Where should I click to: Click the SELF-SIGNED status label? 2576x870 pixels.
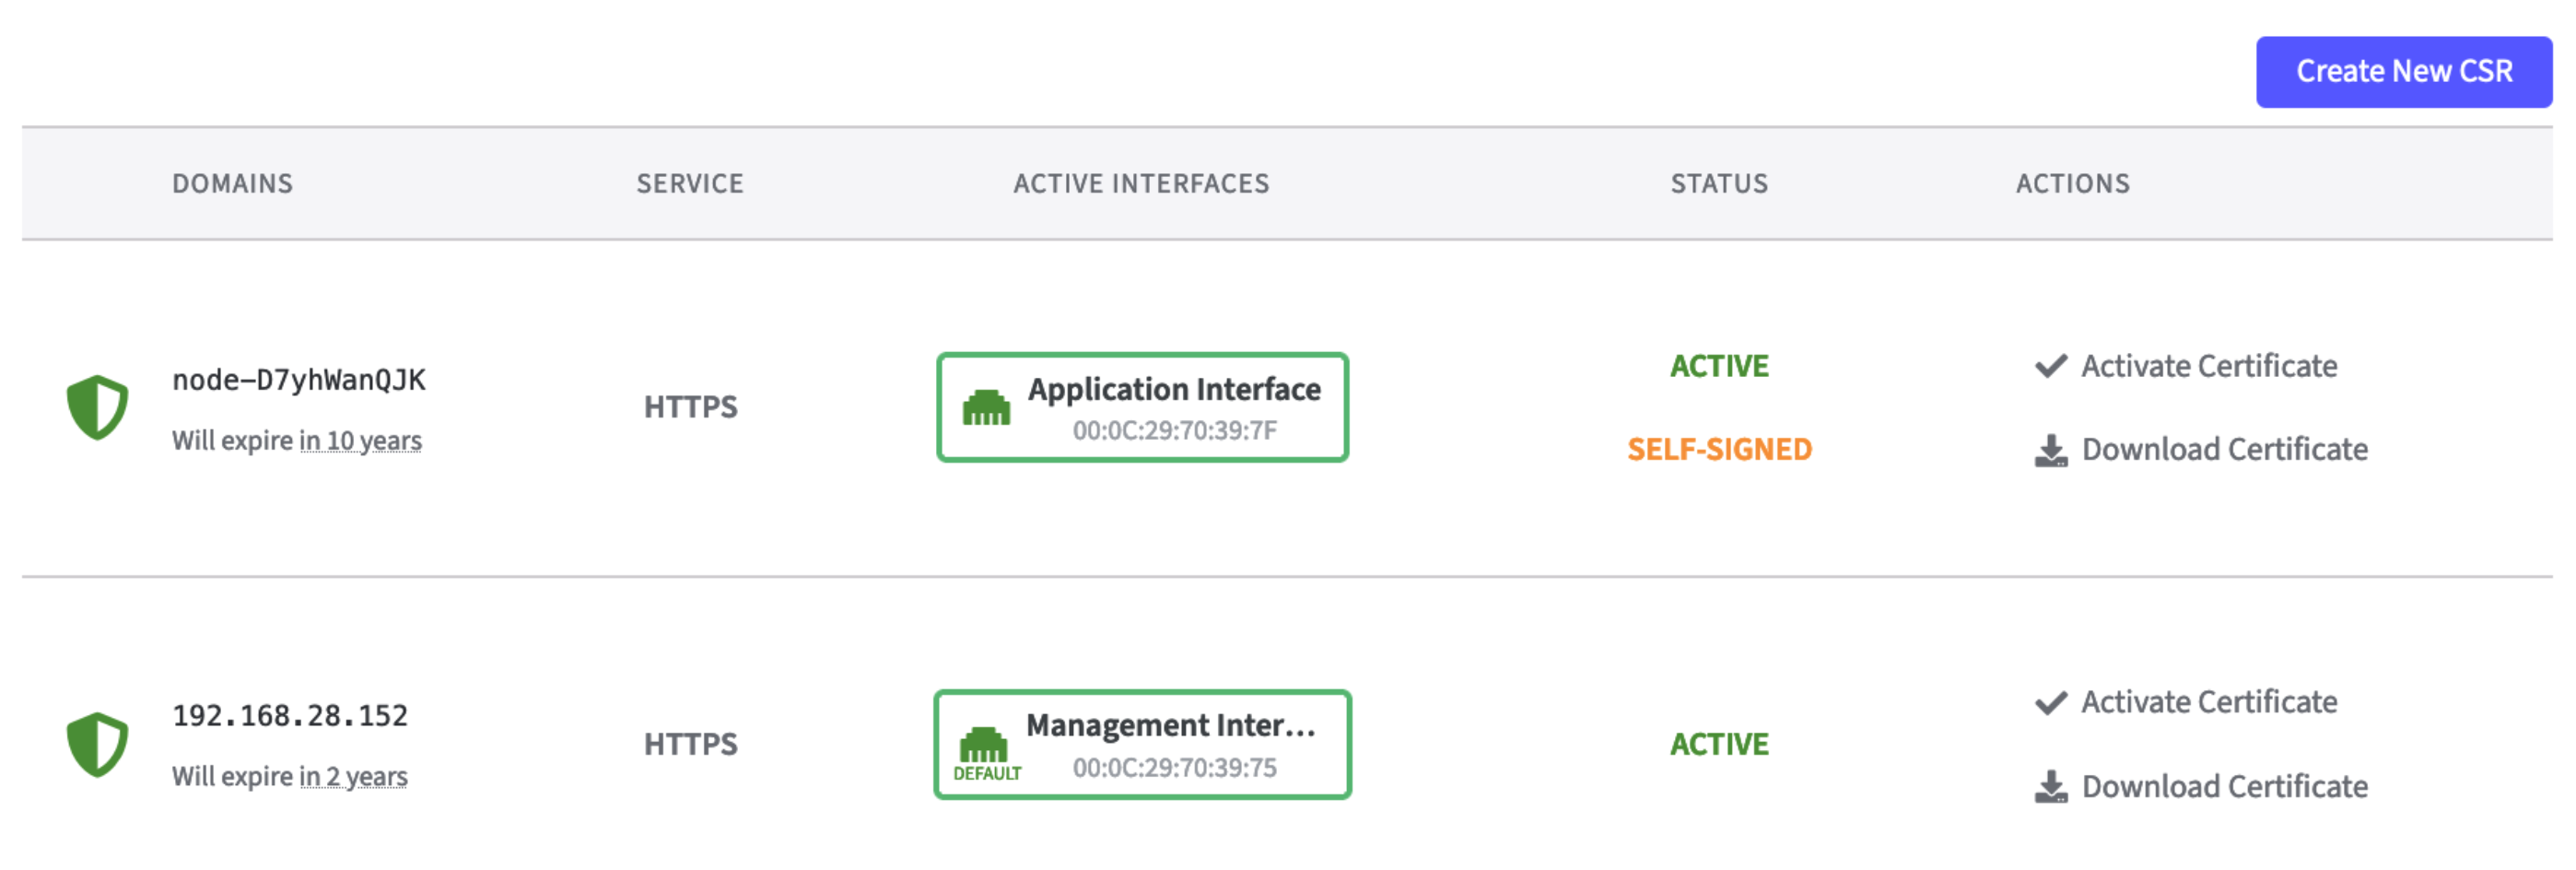pyautogui.click(x=1718, y=450)
